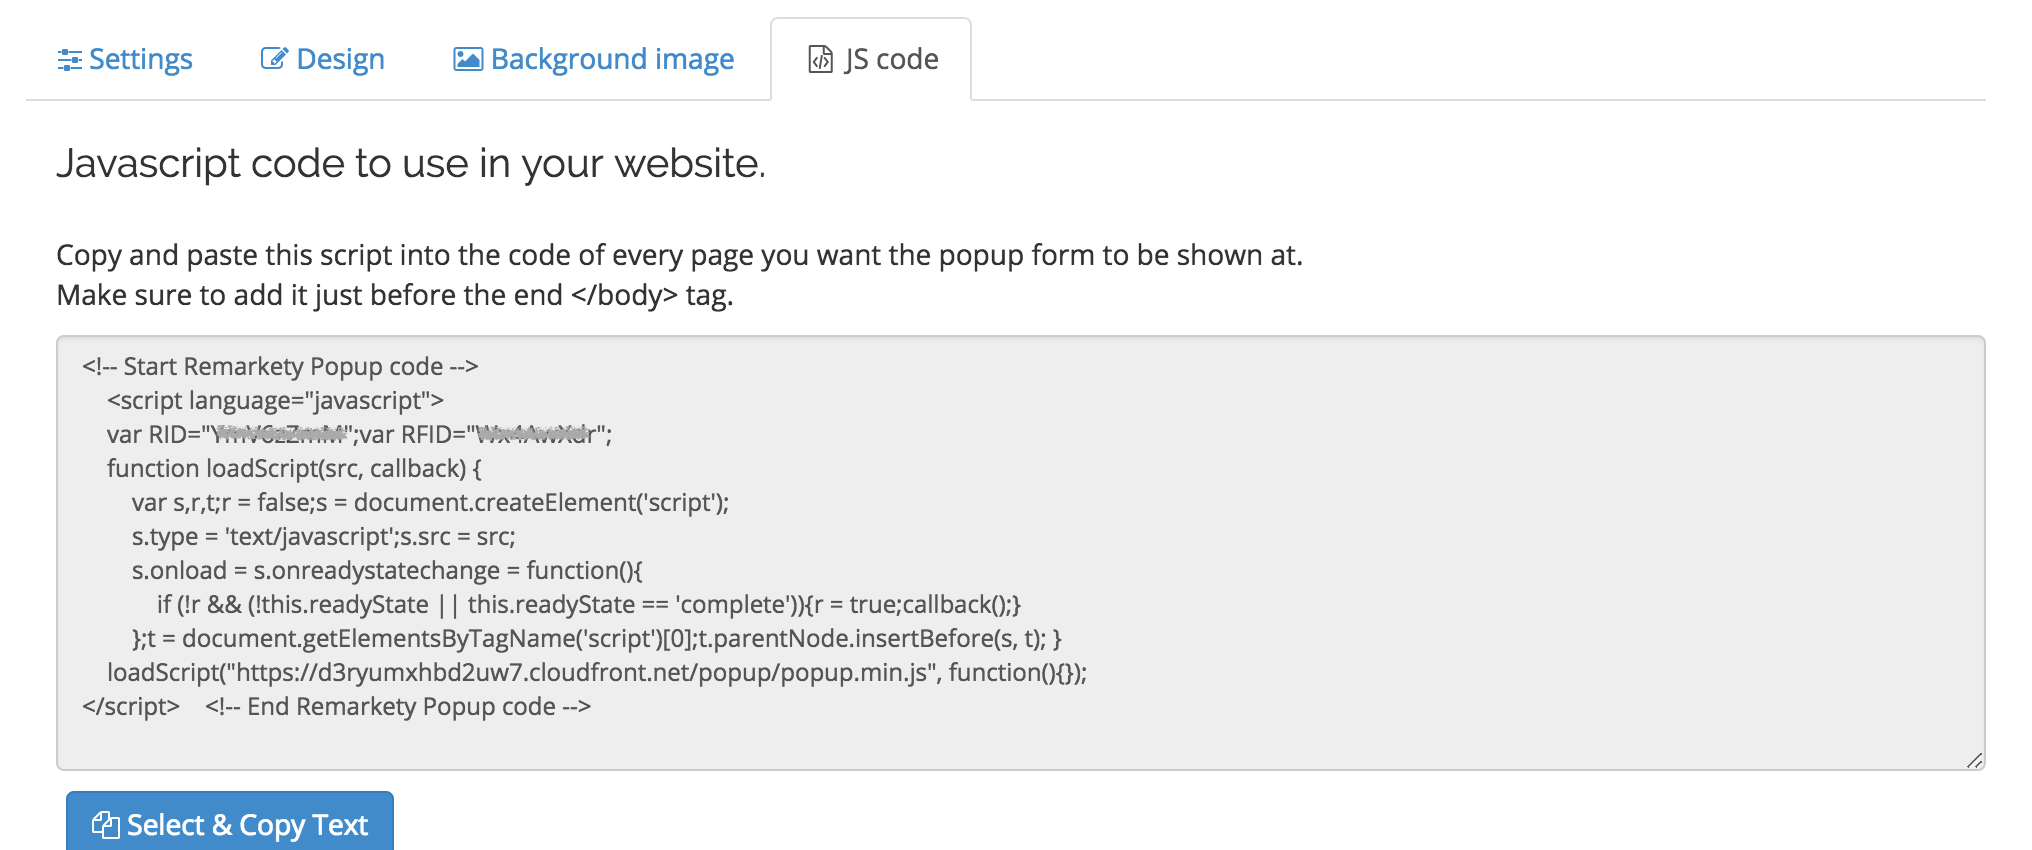Click the 'function loadScript(src, callback)' line

(x=294, y=469)
